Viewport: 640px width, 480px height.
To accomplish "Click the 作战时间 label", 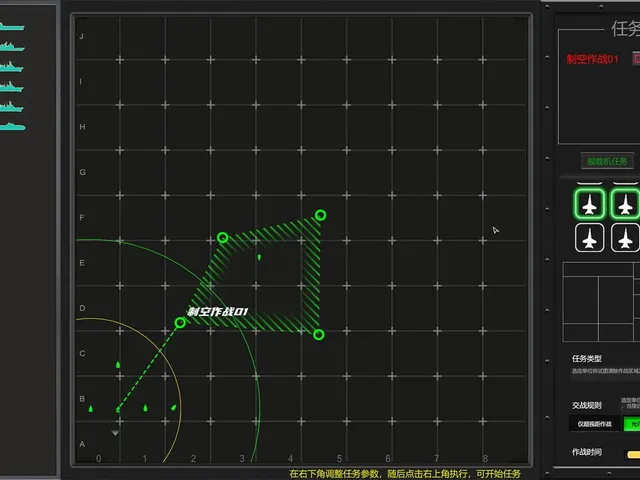I will point(587,452).
